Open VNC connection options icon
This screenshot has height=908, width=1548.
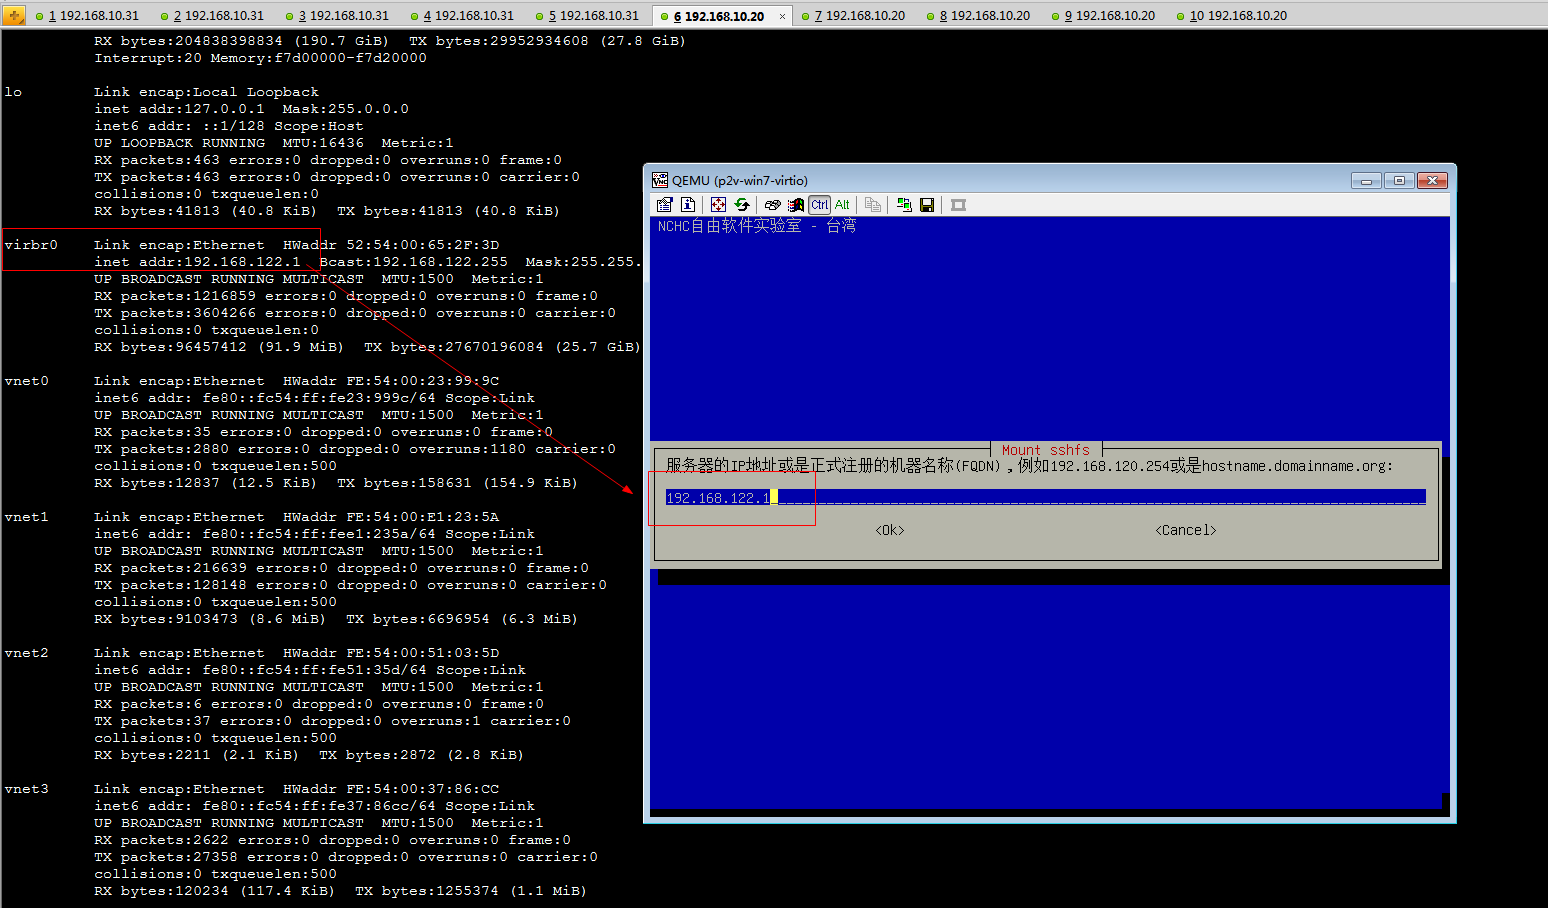pyautogui.click(x=665, y=205)
